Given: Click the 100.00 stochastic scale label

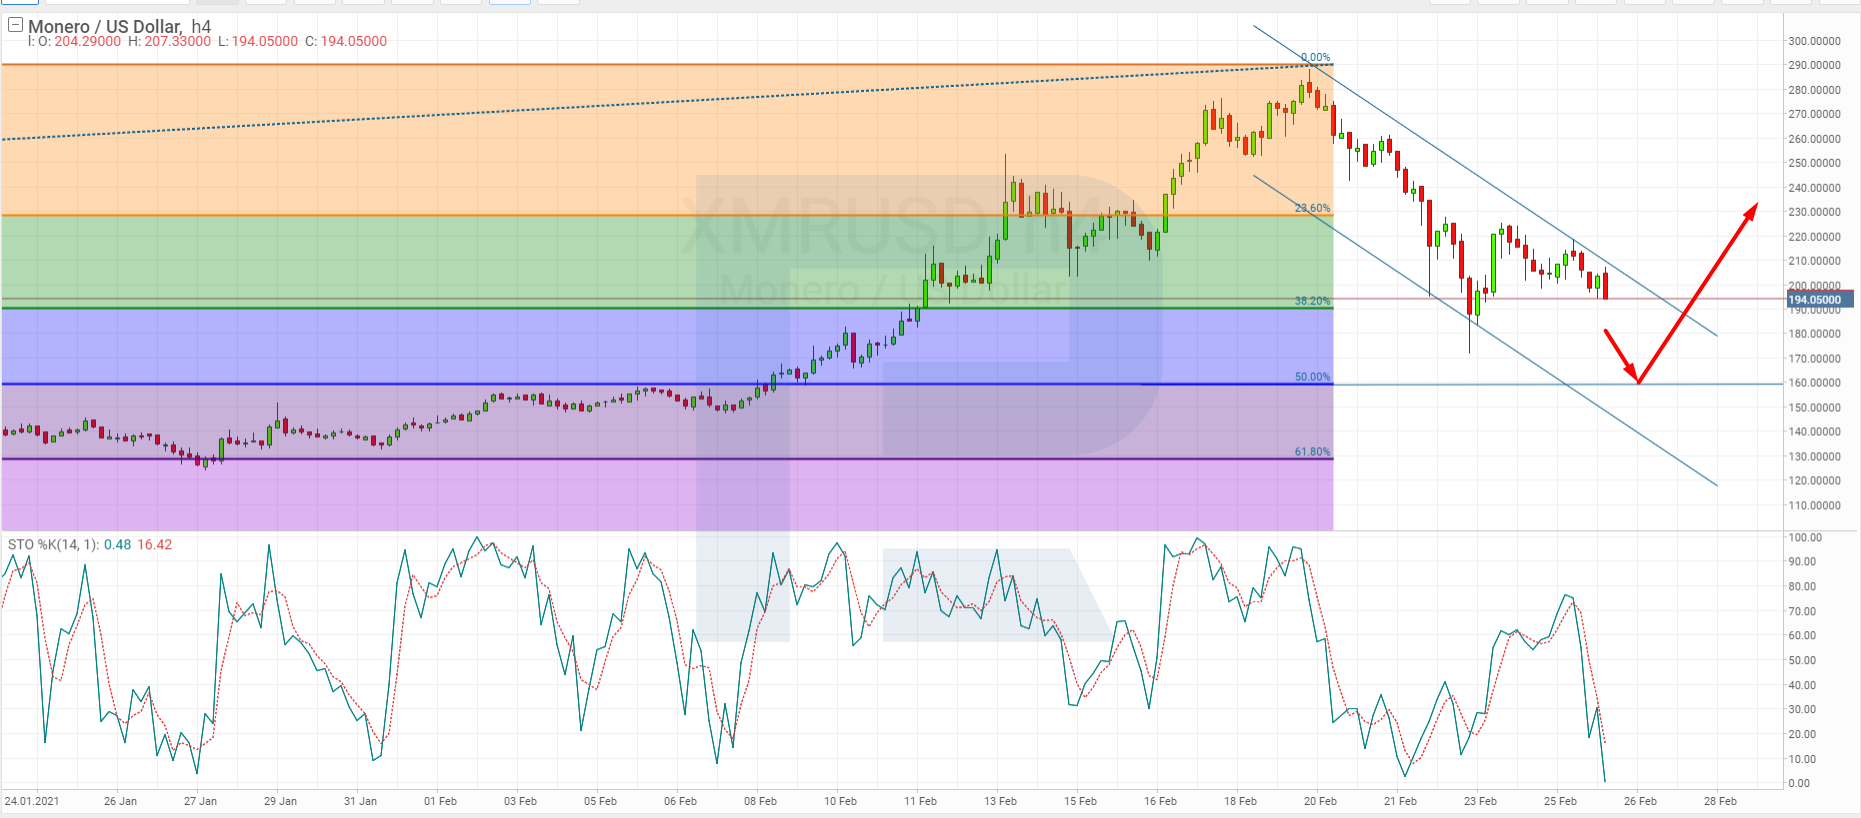Looking at the screenshot, I should pyautogui.click(x=1805, y=538).
